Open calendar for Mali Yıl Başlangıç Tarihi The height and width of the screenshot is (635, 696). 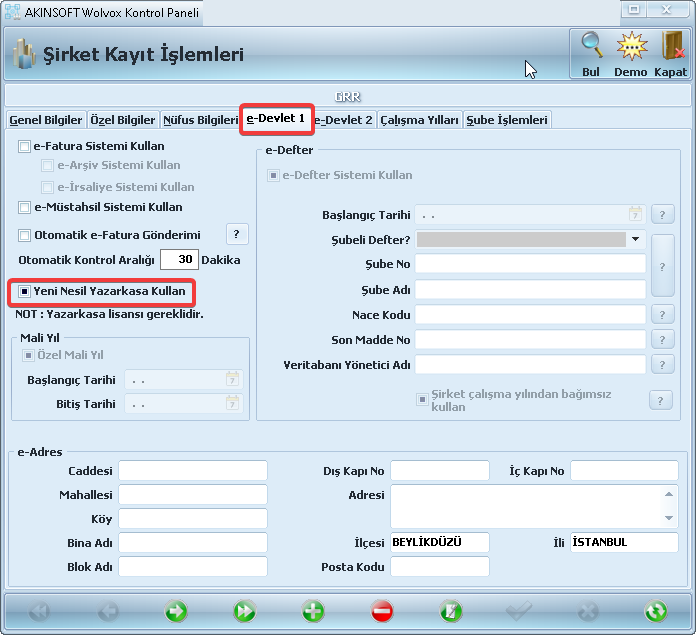pyautogui.click(x=232, y=379)
